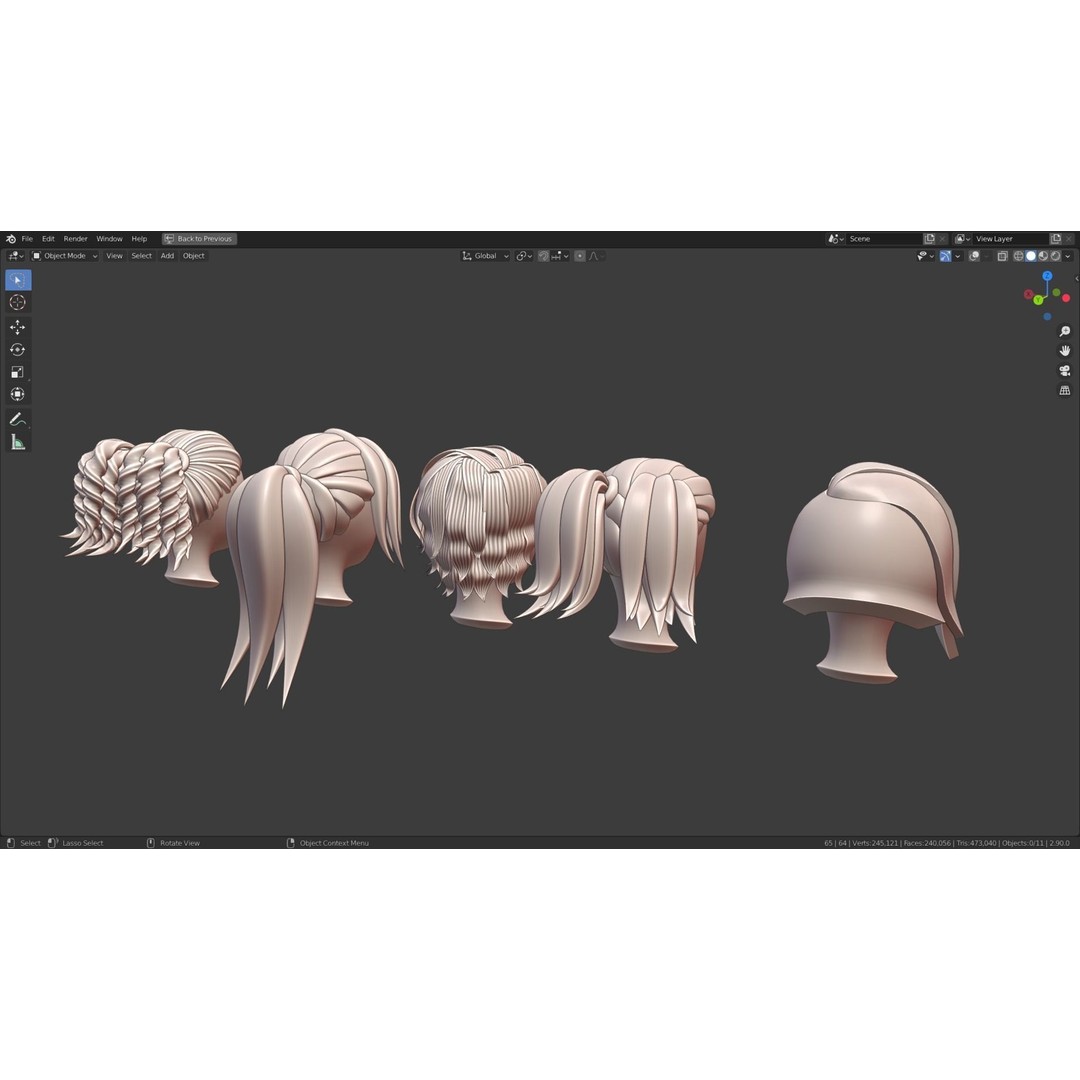The height and width of the screenshot is (1080, 1080).
Task: Open the Add menu
Action: [167, 256]
